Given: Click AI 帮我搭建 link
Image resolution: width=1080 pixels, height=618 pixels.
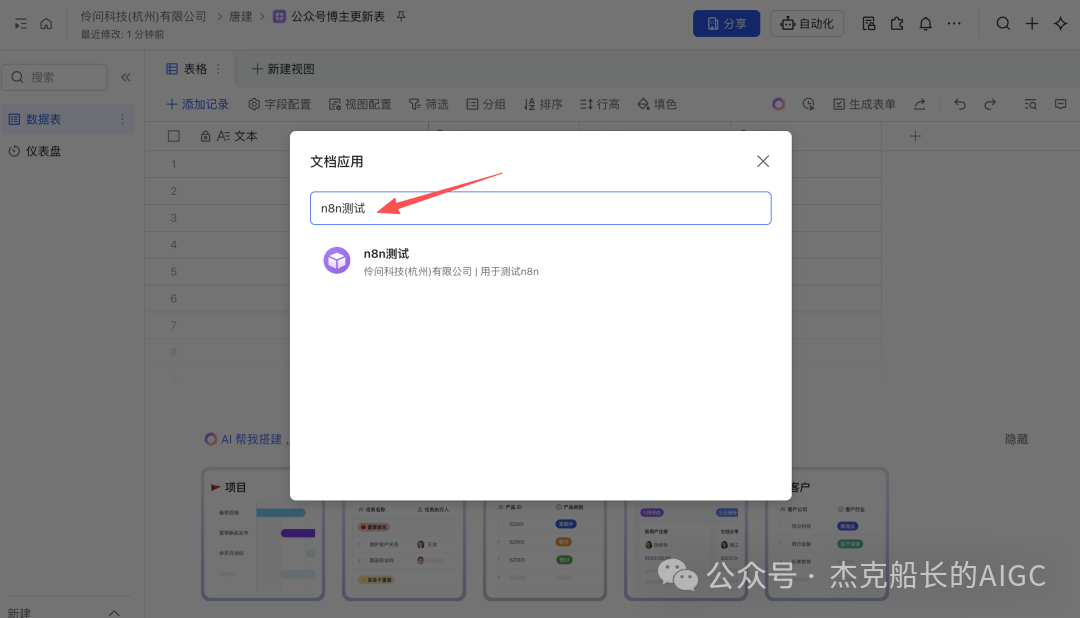Looking at the screenshot, I should point(244,439).
